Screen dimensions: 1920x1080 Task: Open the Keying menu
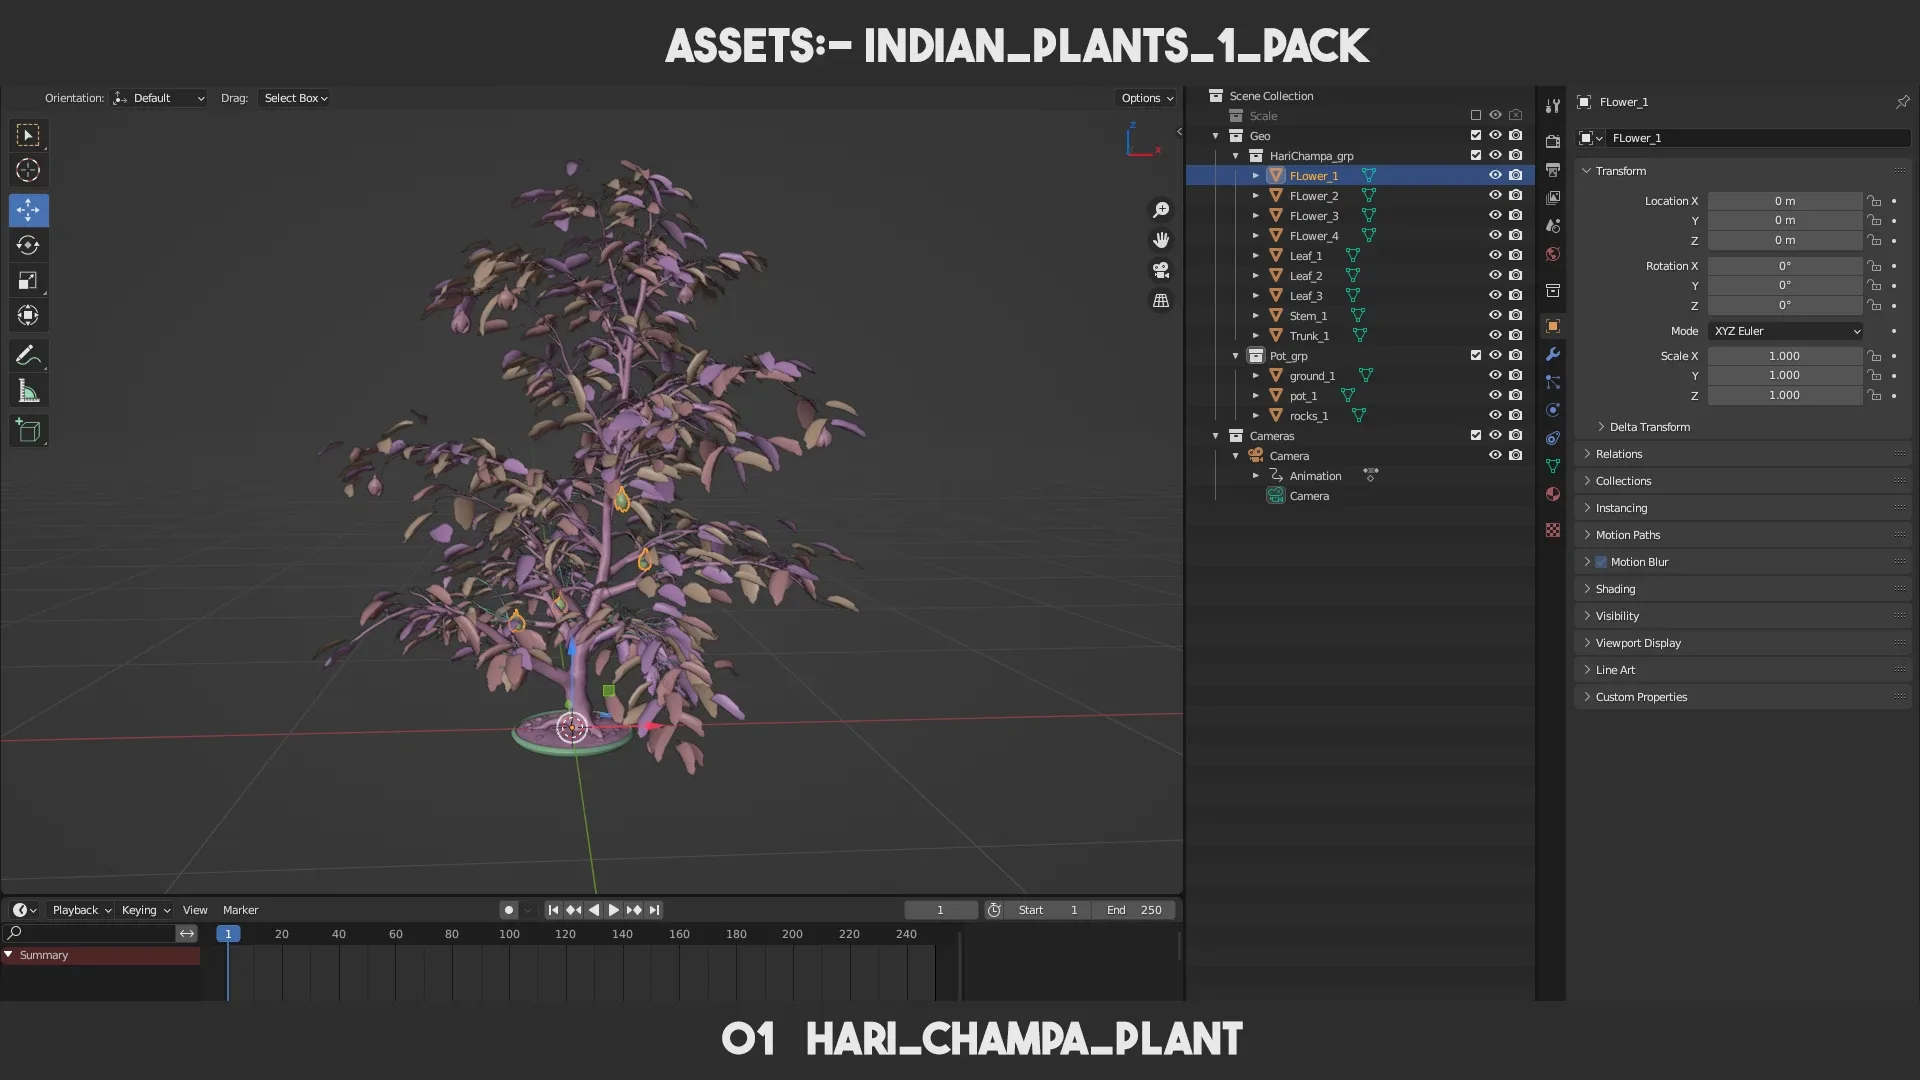[145, 910]
